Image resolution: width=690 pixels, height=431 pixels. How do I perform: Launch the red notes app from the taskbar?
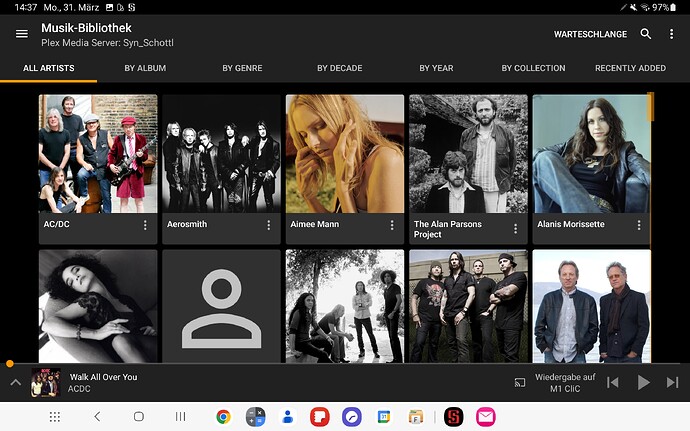[x=320, y=416]
